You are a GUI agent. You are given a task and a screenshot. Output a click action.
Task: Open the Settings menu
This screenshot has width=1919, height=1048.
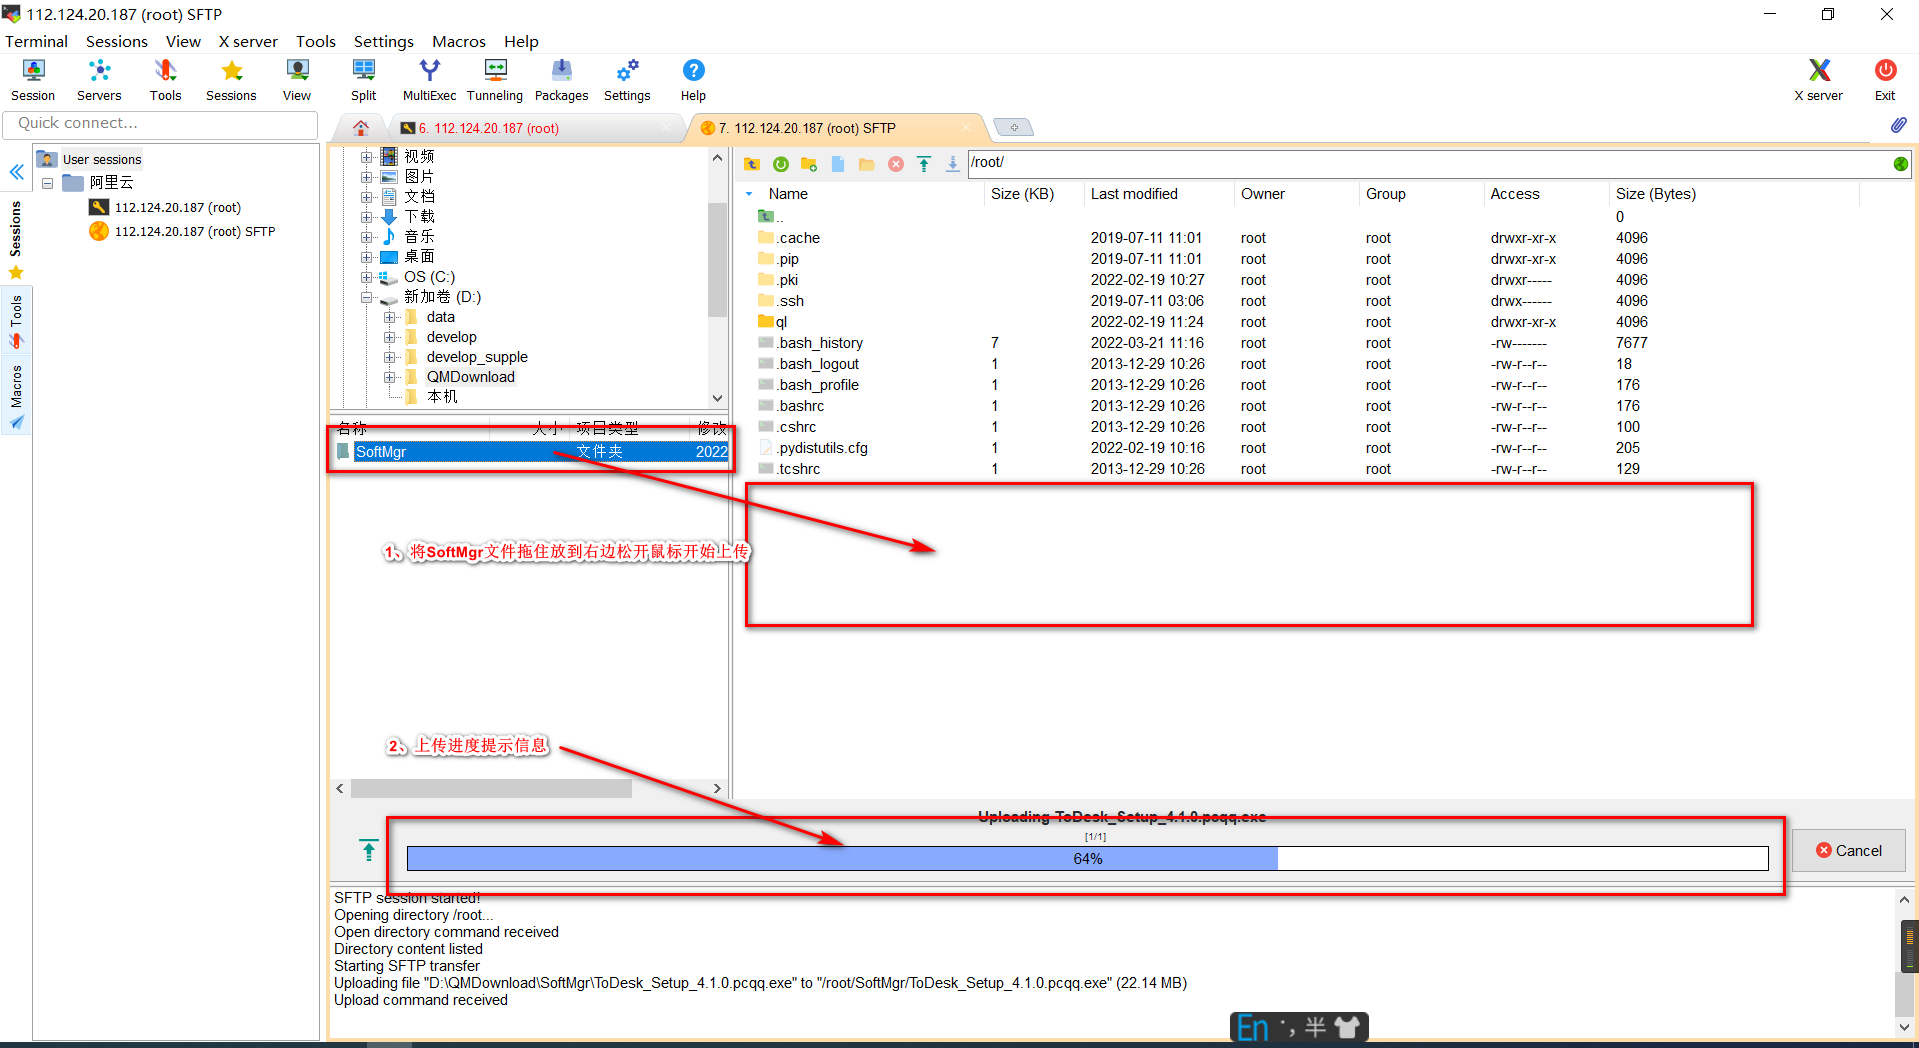(x=383, y=41)
